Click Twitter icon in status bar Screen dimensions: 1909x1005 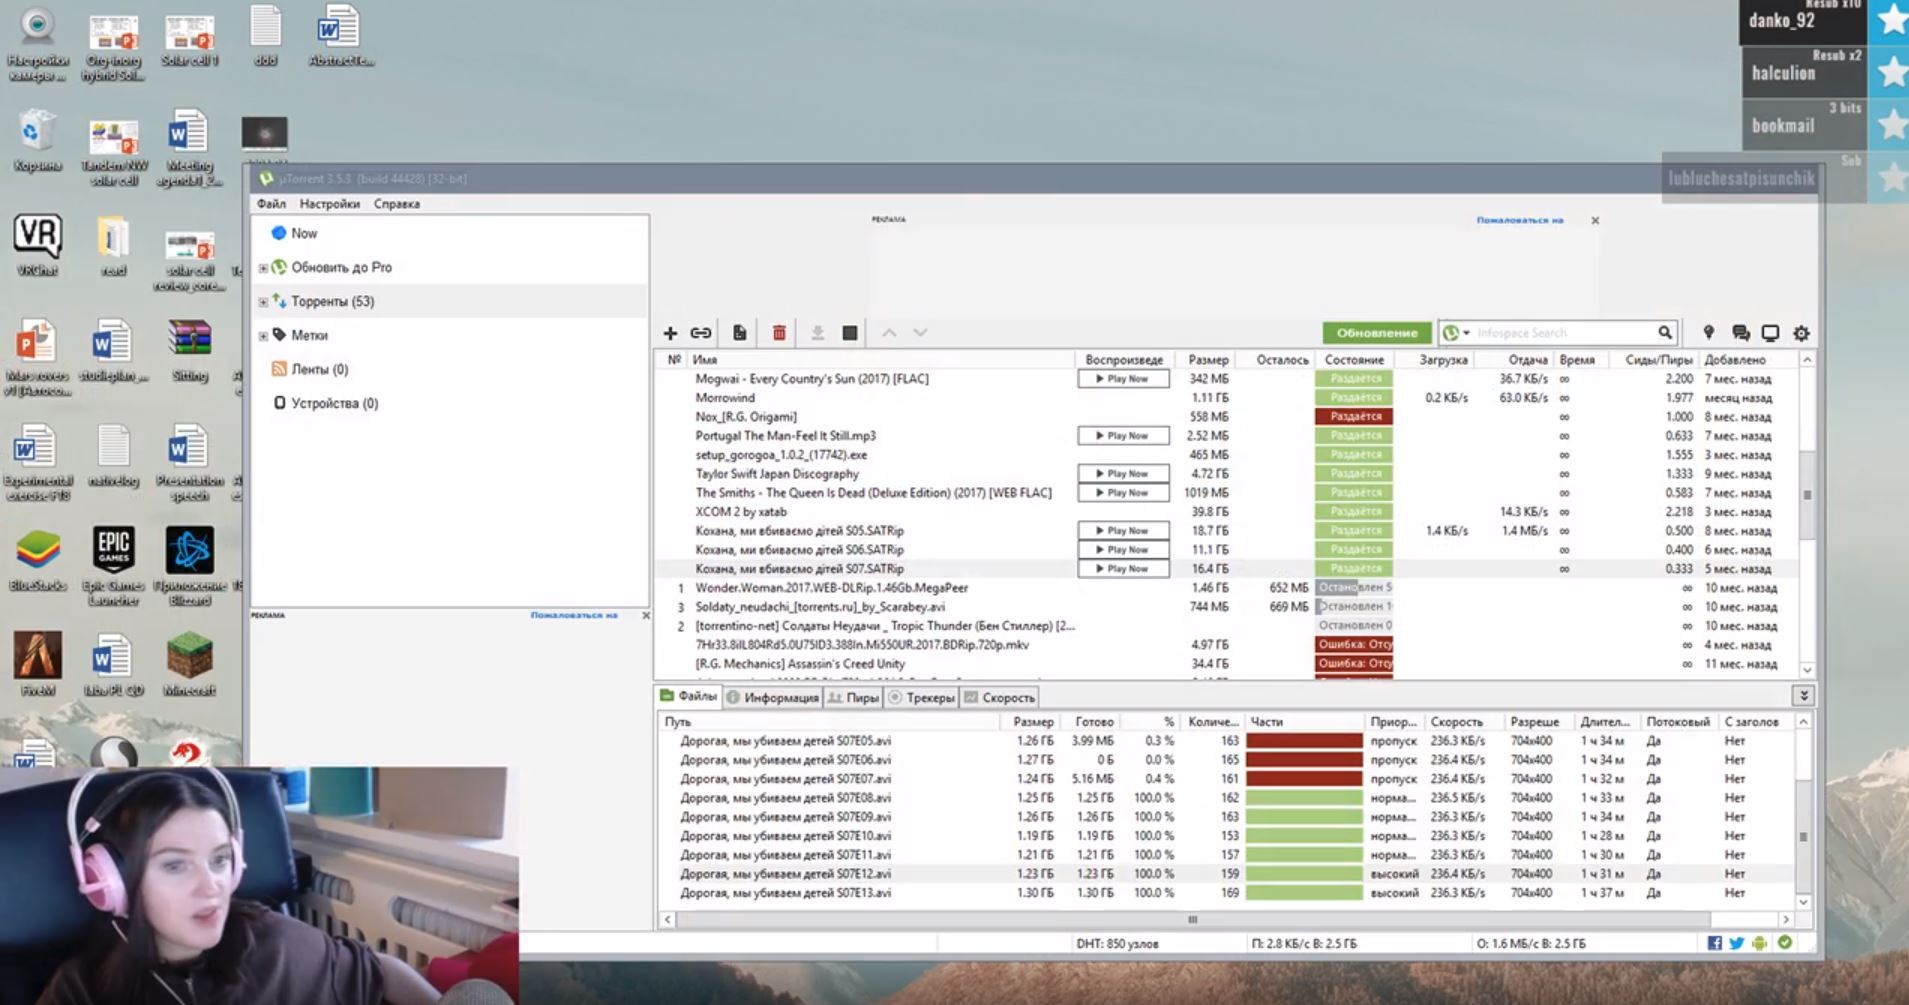point(1737,943)
